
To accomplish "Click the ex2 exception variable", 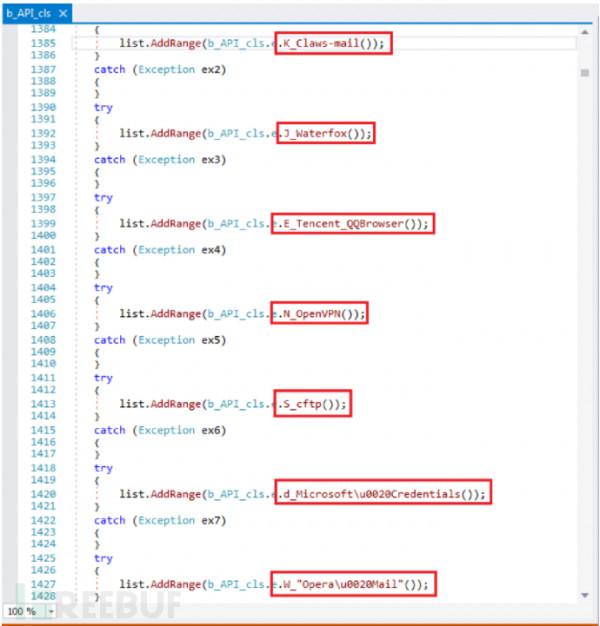I will pos(213,69).
